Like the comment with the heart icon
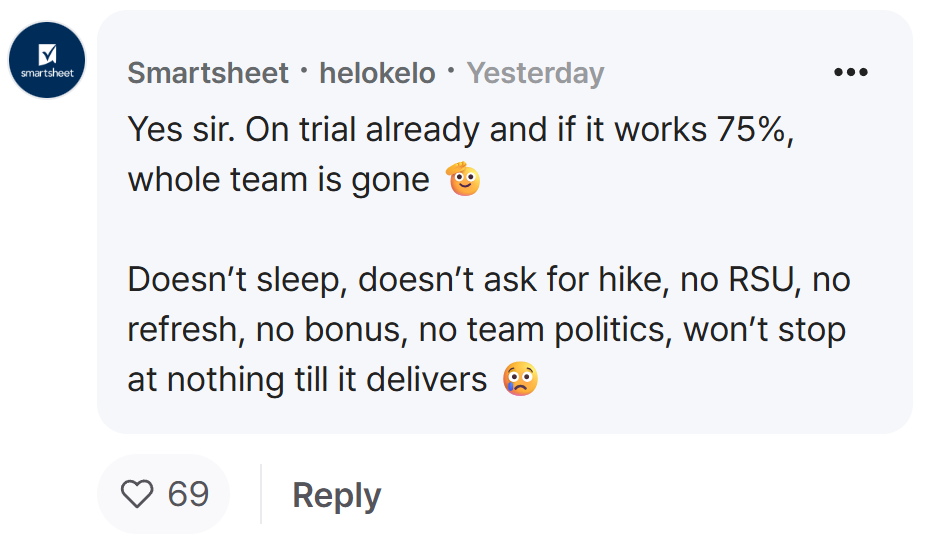933x559 pixels. point(137,494)
